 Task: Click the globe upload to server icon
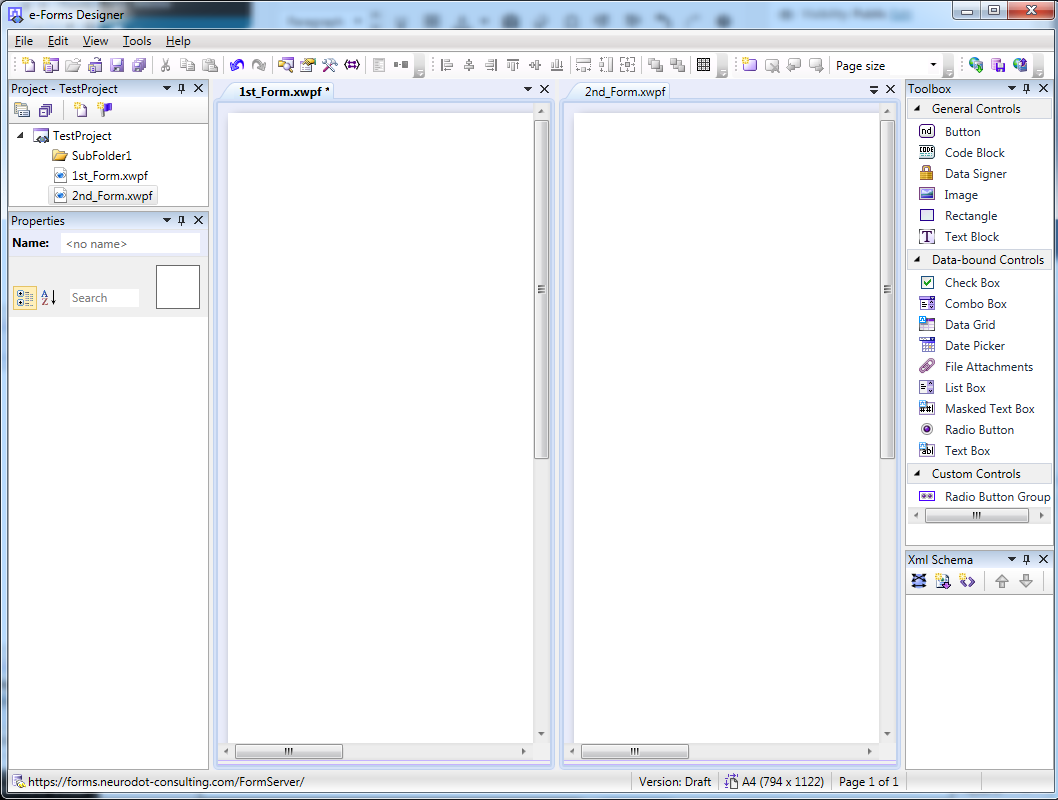1020,65
